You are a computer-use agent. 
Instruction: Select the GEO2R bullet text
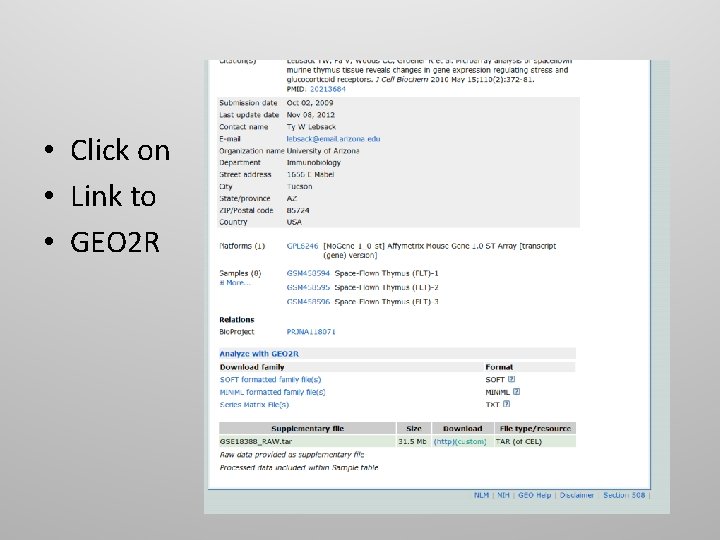(x=115, y=242)
